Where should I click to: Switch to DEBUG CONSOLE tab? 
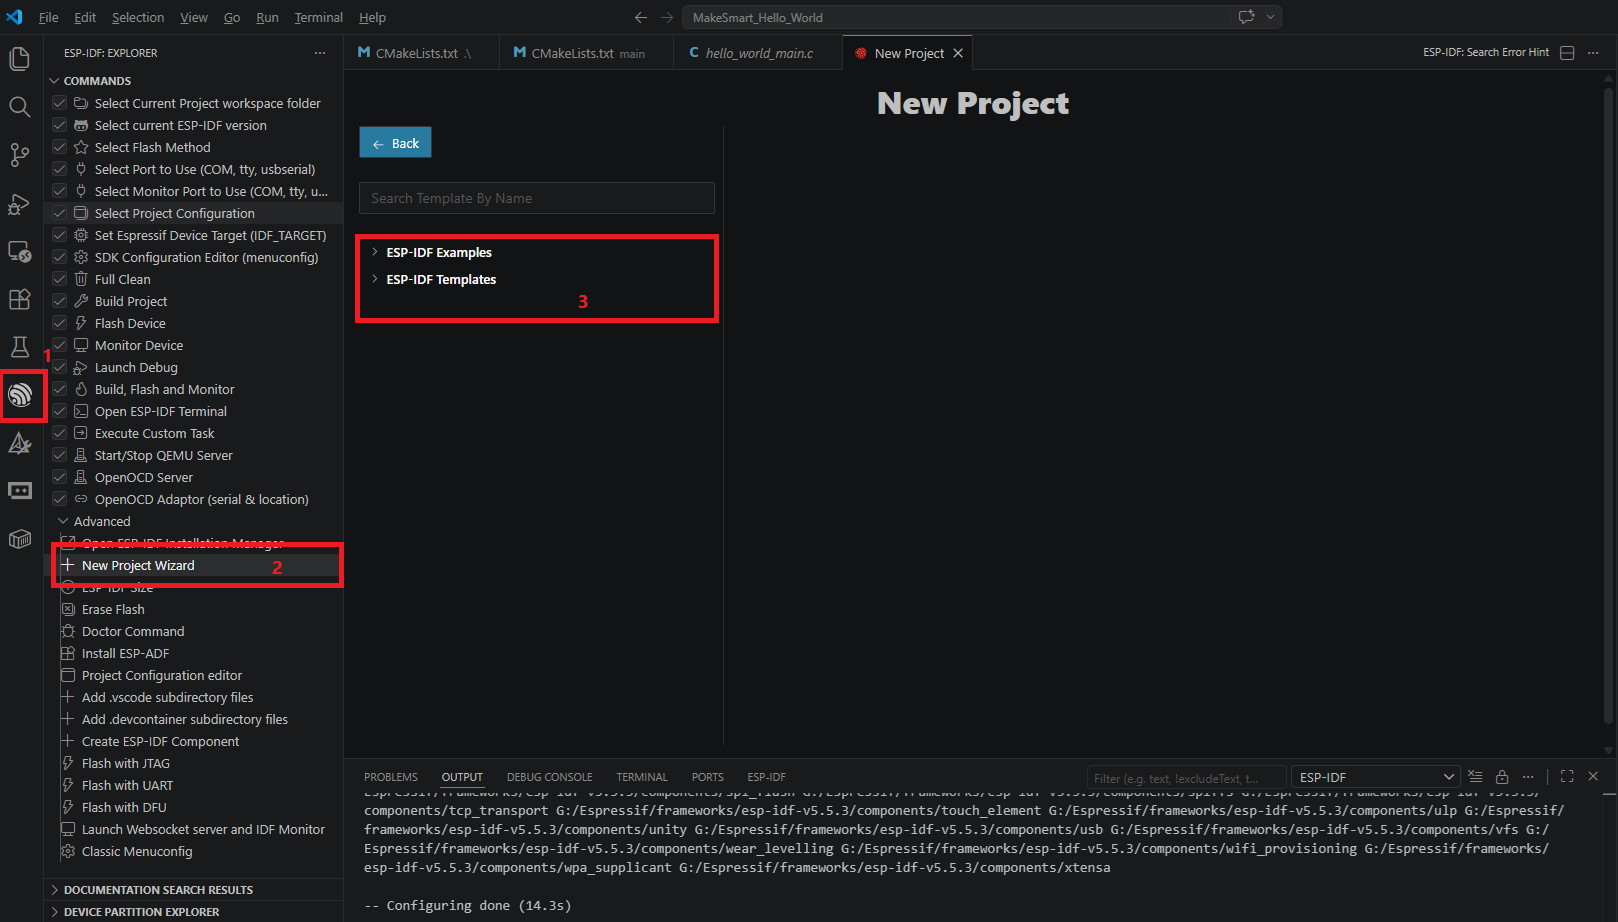coord(549,777)
